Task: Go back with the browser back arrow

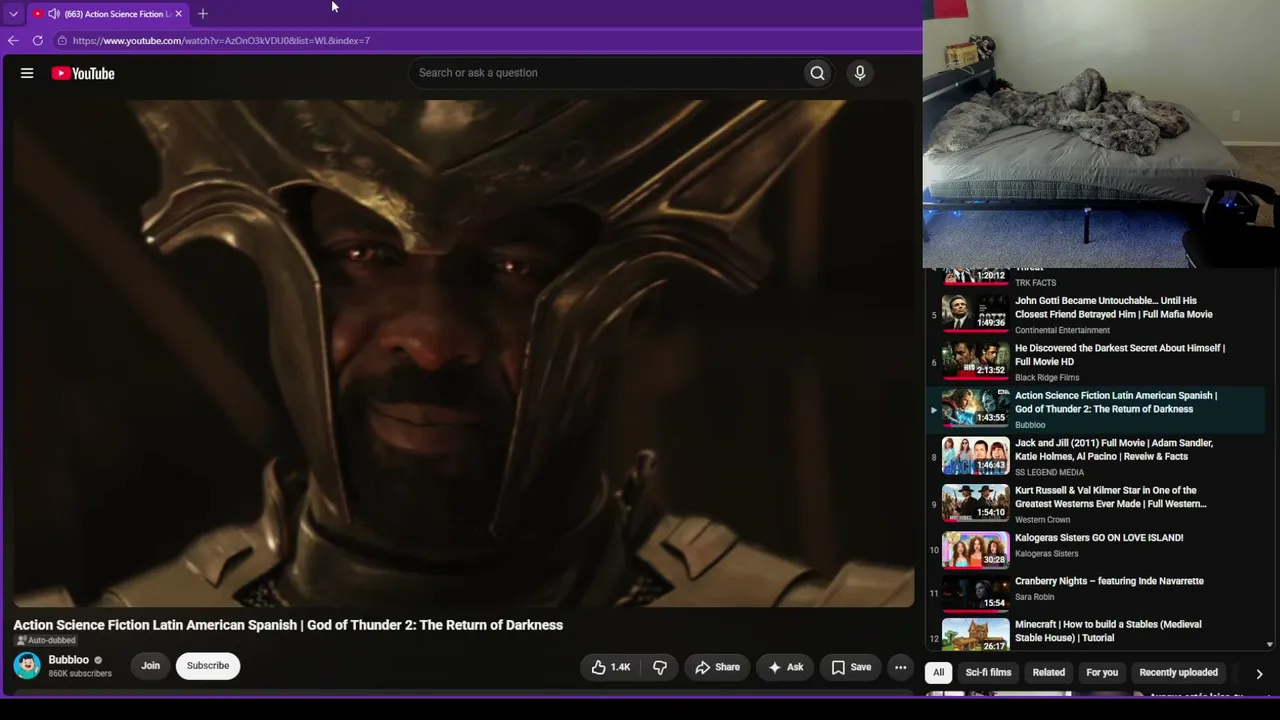Action: (13, 41)
